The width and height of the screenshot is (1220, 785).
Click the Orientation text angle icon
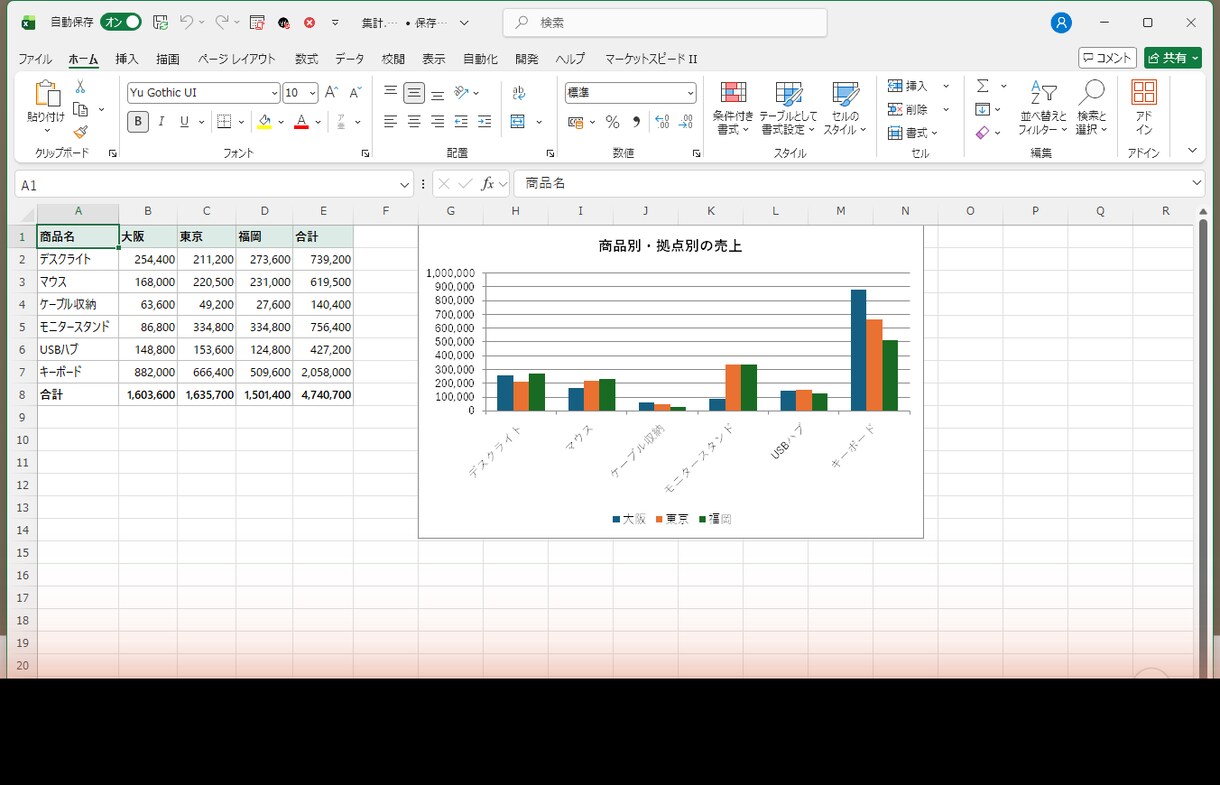[x=462, y=92]
